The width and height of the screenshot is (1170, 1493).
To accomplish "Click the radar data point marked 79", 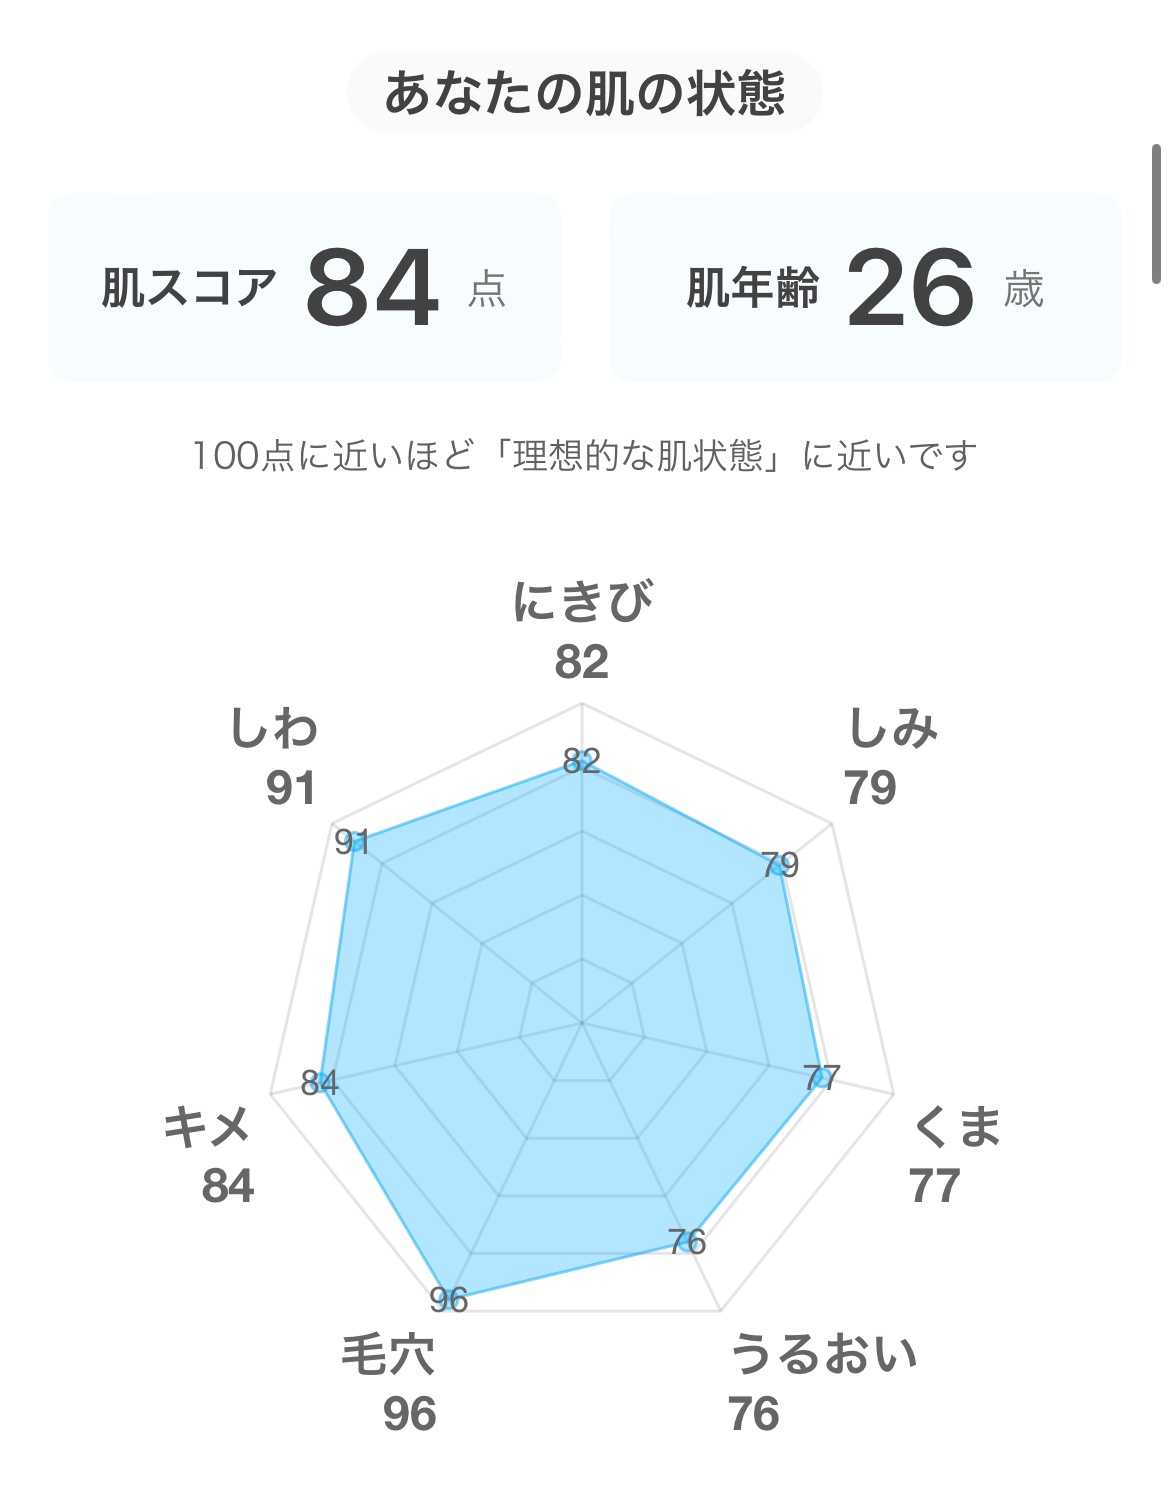I will 778,866.
